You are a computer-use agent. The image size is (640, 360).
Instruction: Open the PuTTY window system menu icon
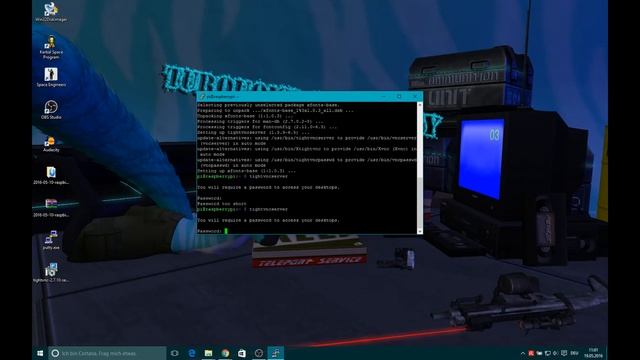pos(202,97)
